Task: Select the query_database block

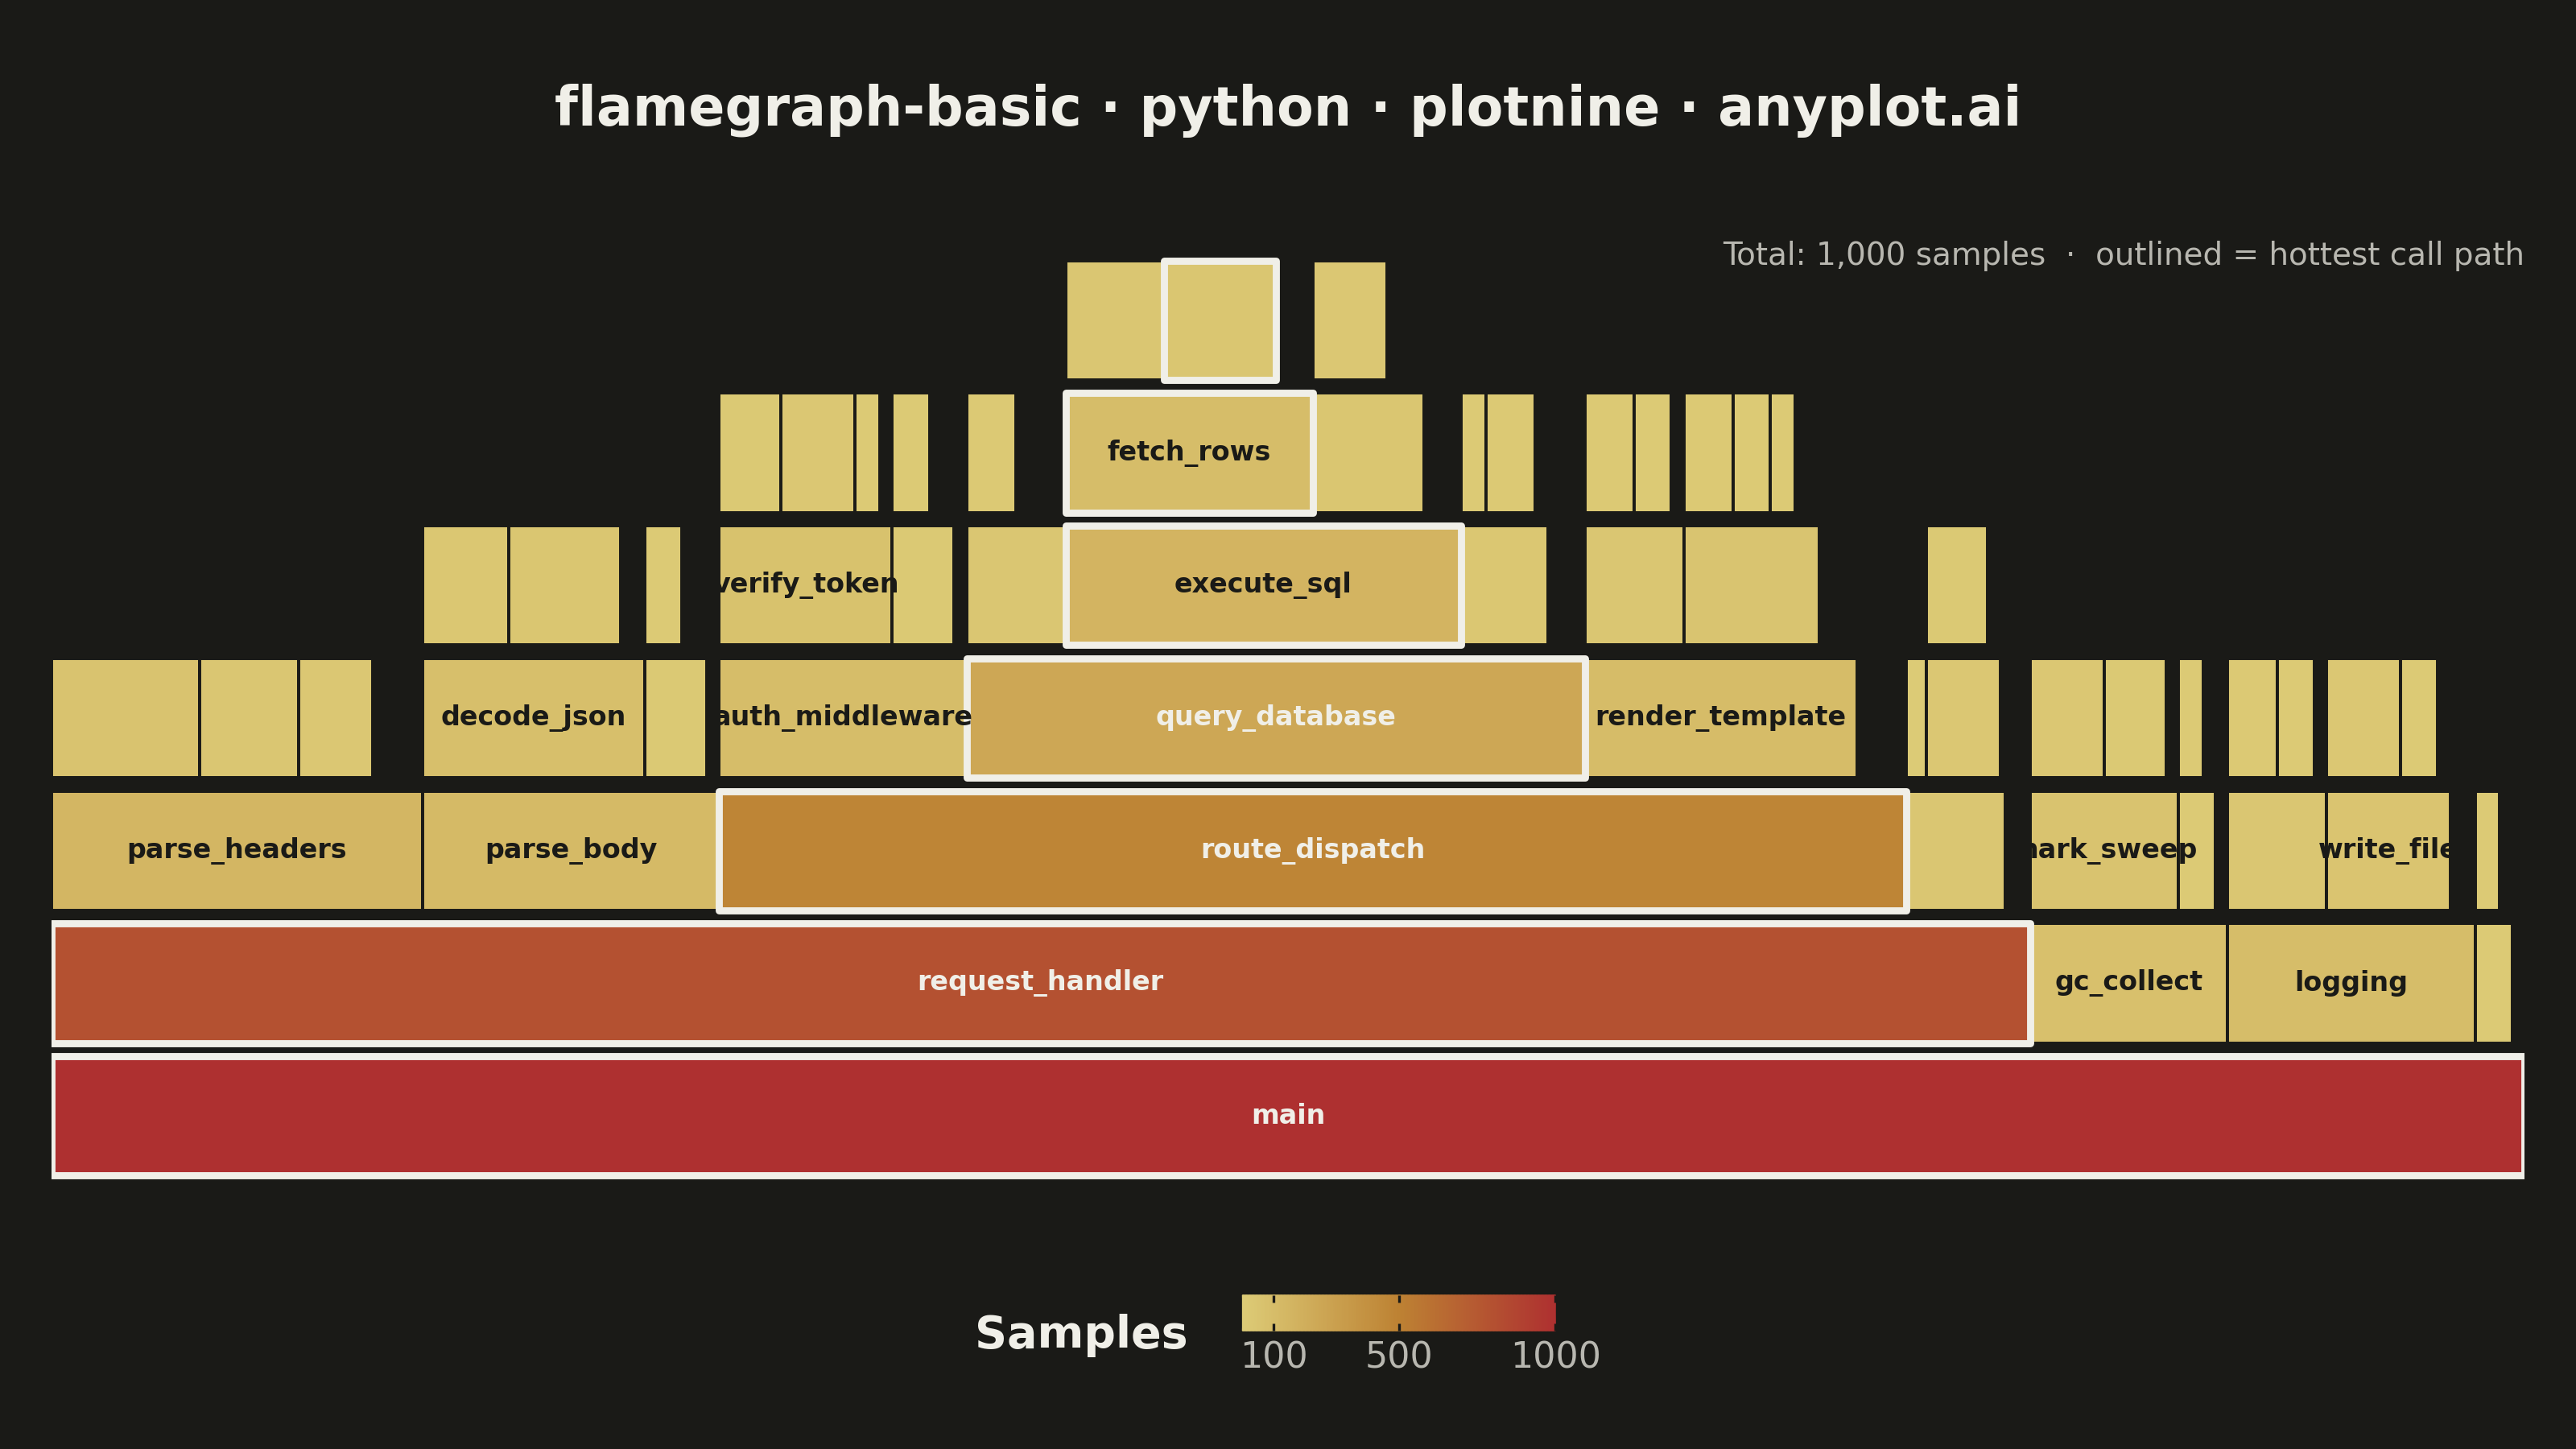Action: (1276, 717)
